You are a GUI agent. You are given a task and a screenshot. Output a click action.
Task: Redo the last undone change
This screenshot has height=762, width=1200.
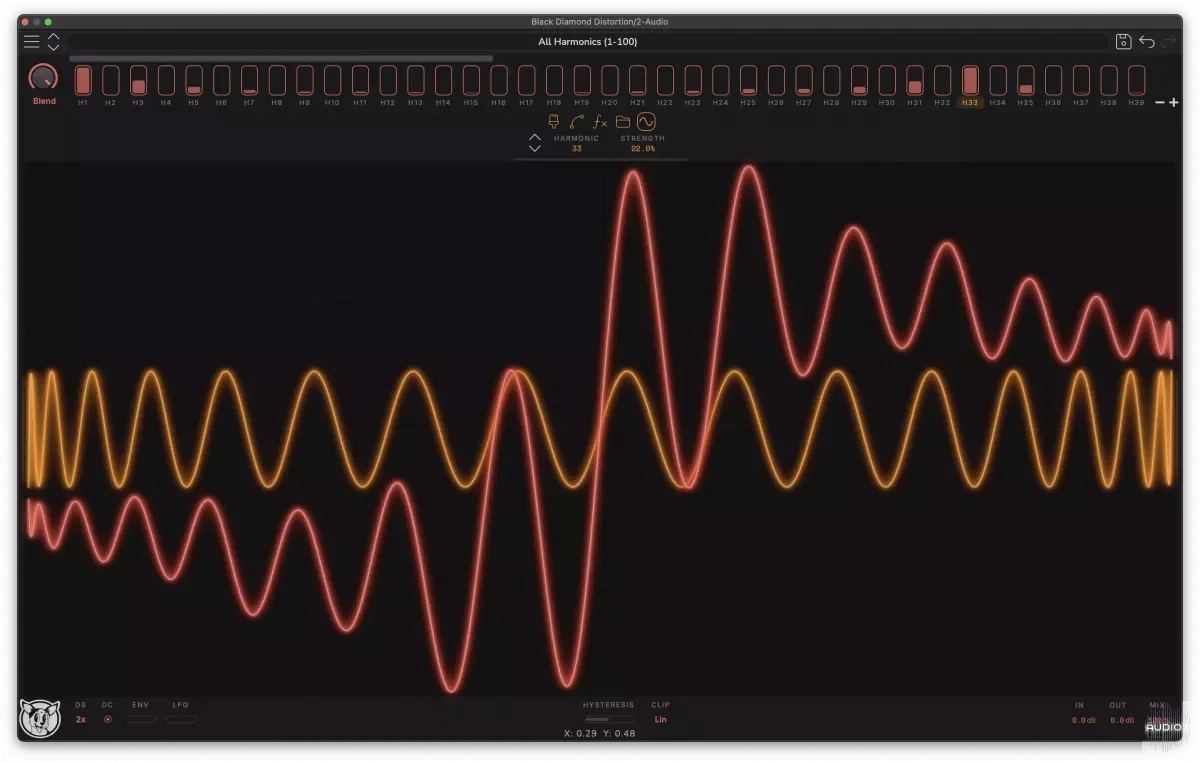coord(1169,41)
